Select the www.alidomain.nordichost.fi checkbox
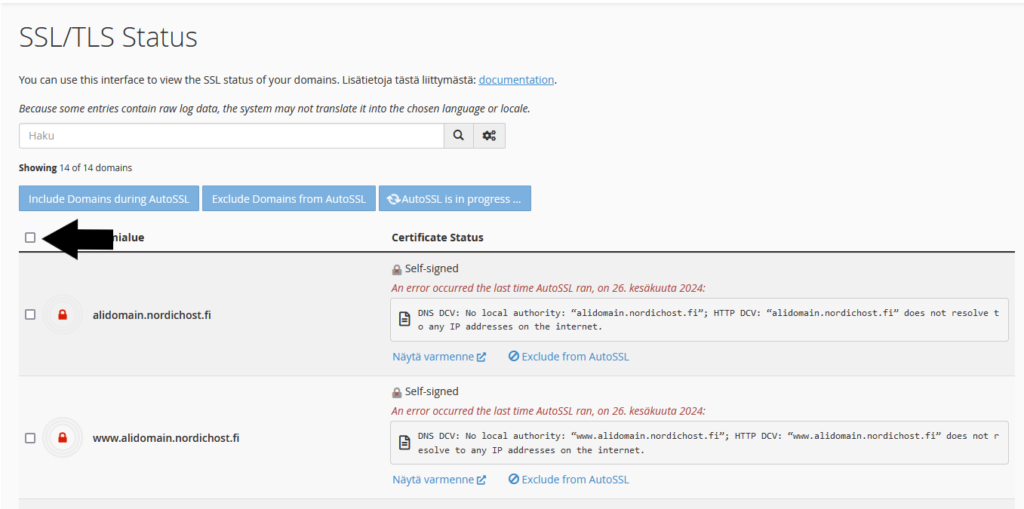Viewport: 1024px width, 509px height. (30, 438)
